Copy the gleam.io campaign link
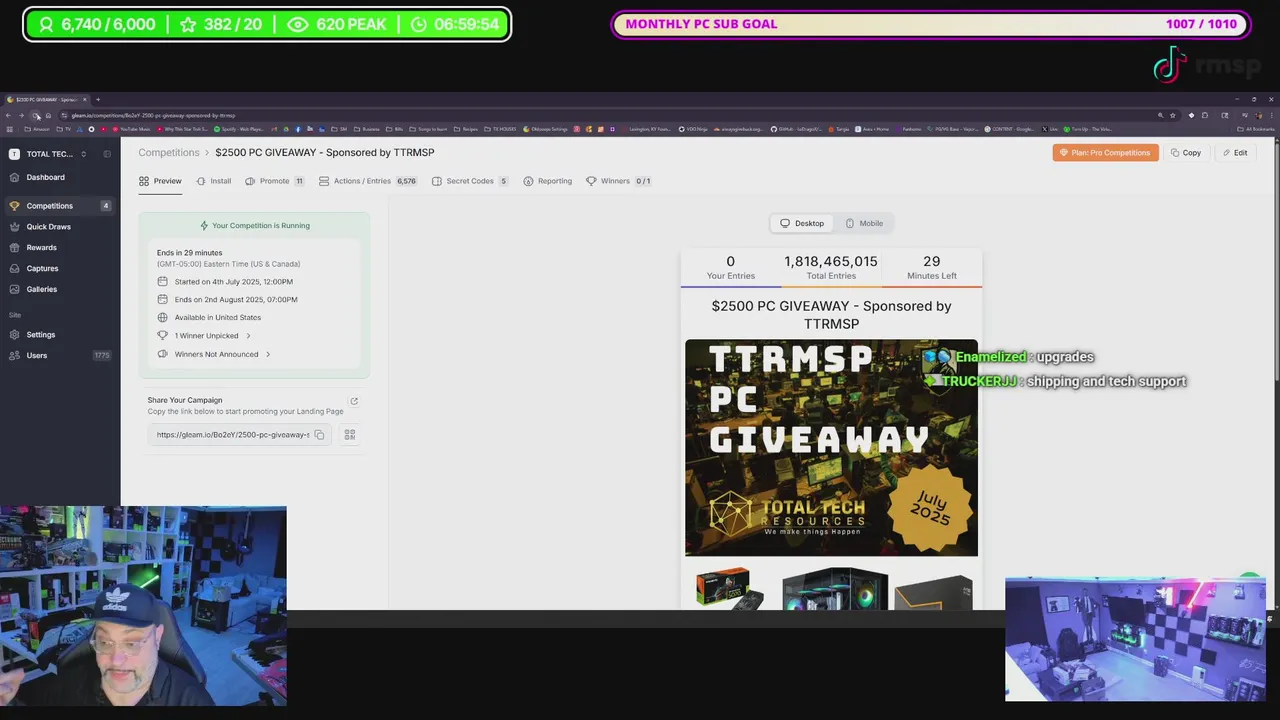The height and width of the screenshot is (720, 1280). (x=319, y=435)
